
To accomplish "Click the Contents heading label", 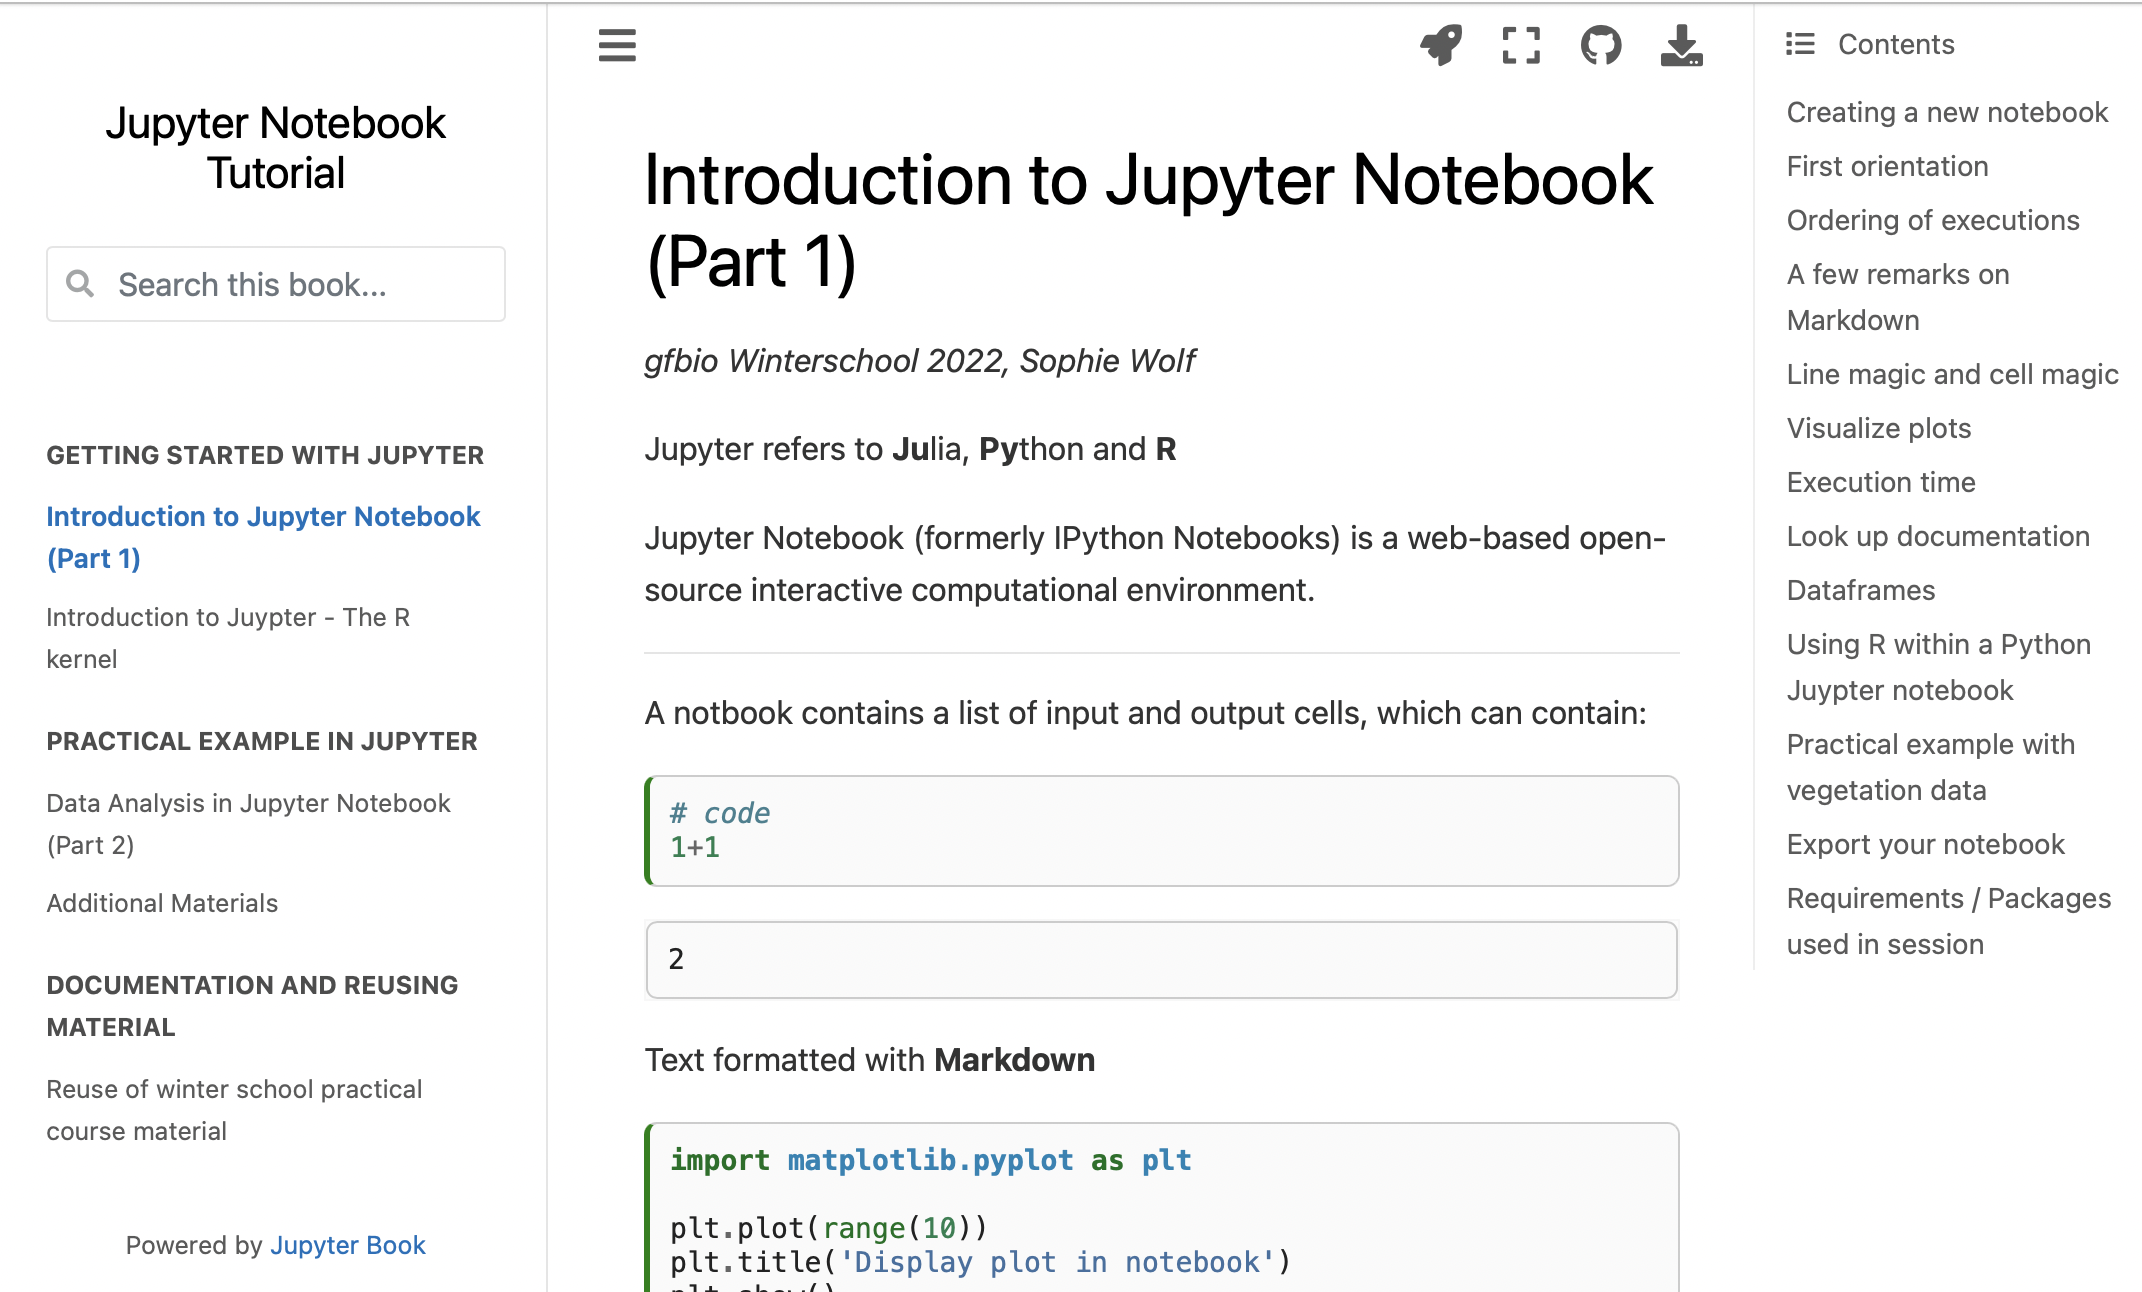I will tap(1896, 44).
